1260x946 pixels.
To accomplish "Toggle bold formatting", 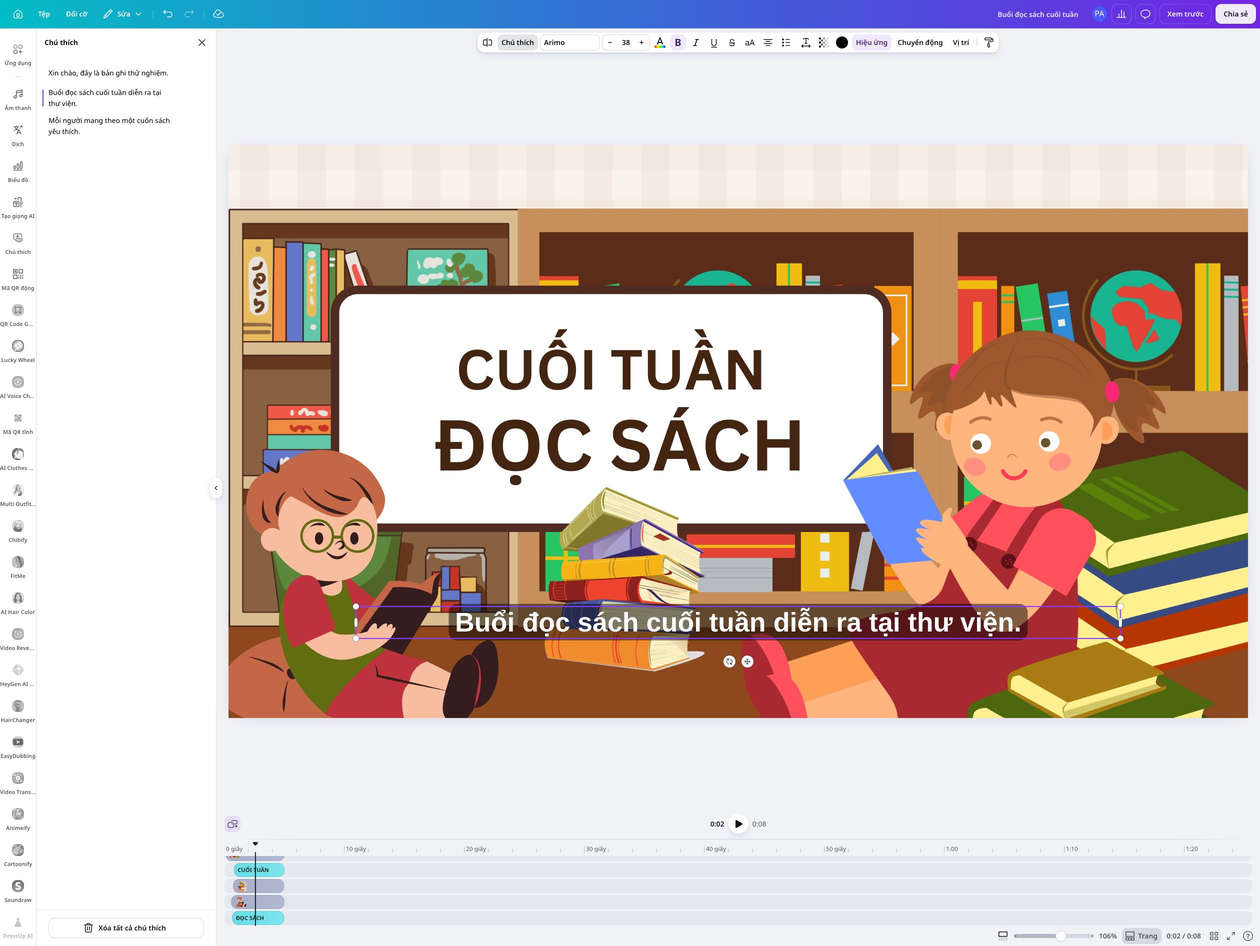I will [x=678, y=43].
